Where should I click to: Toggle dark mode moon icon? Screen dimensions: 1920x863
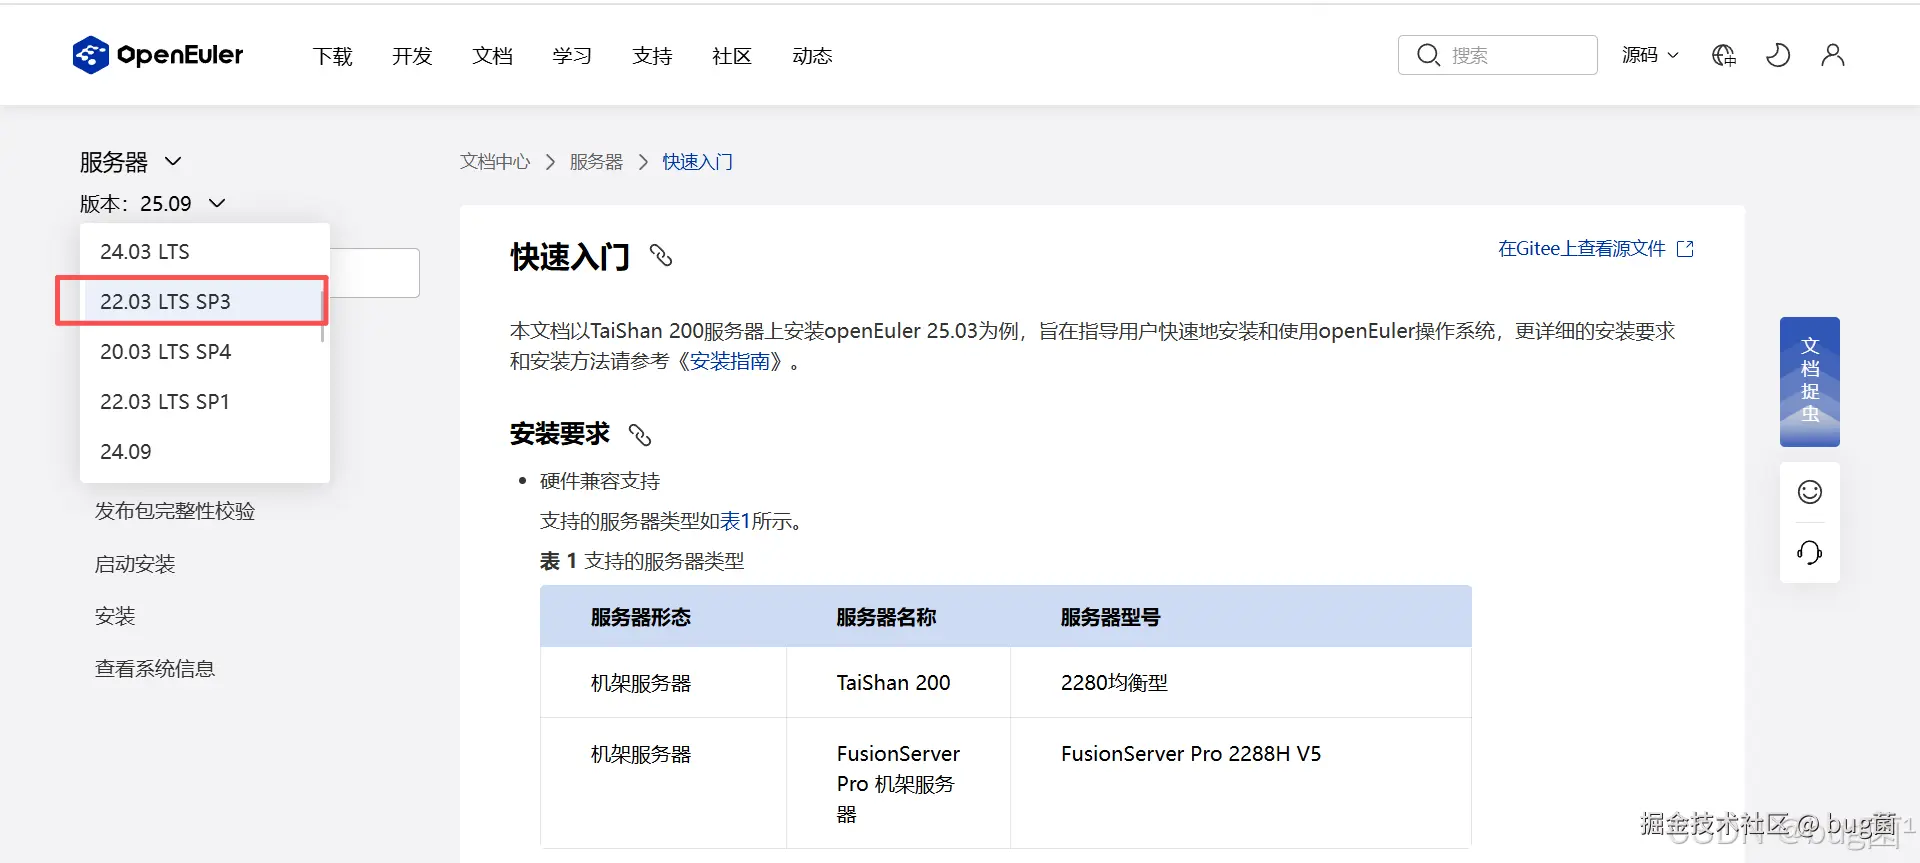coord(1778,55)
